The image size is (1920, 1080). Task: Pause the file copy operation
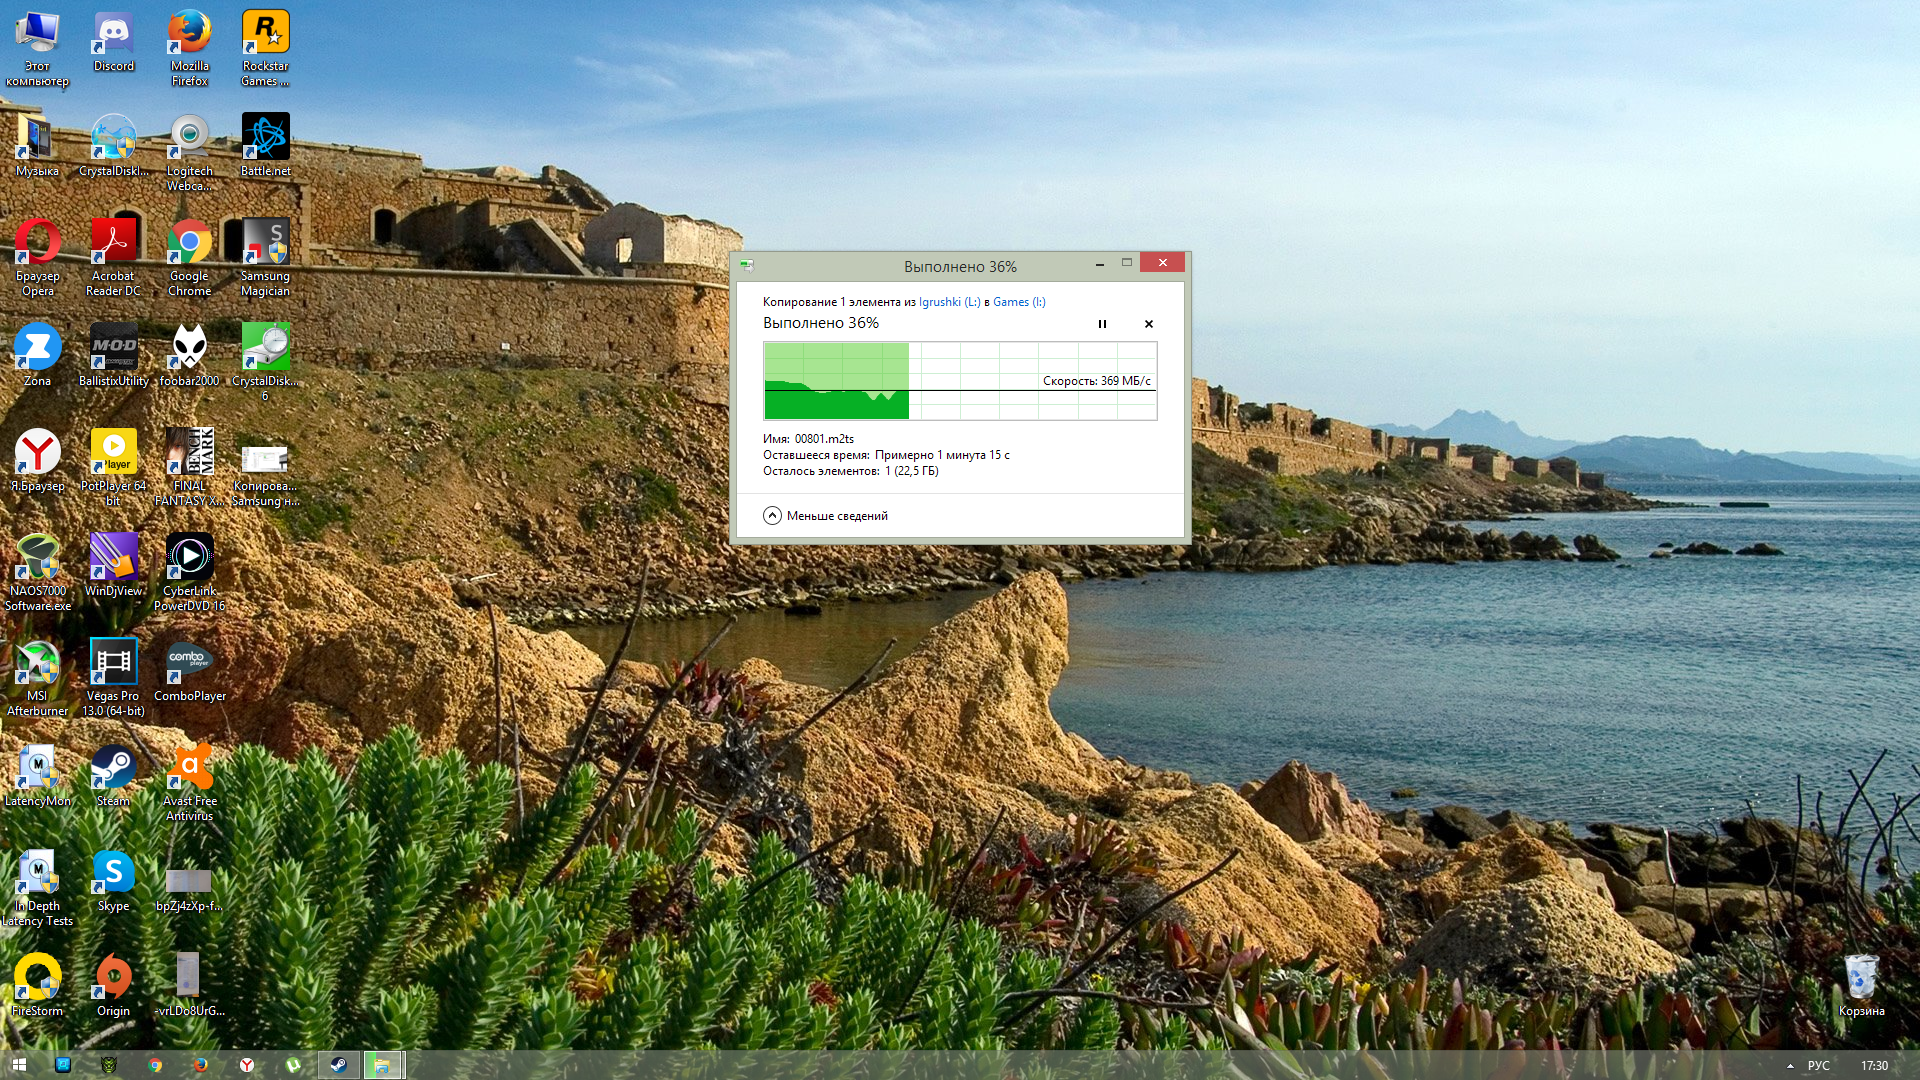coord(1102,324)
